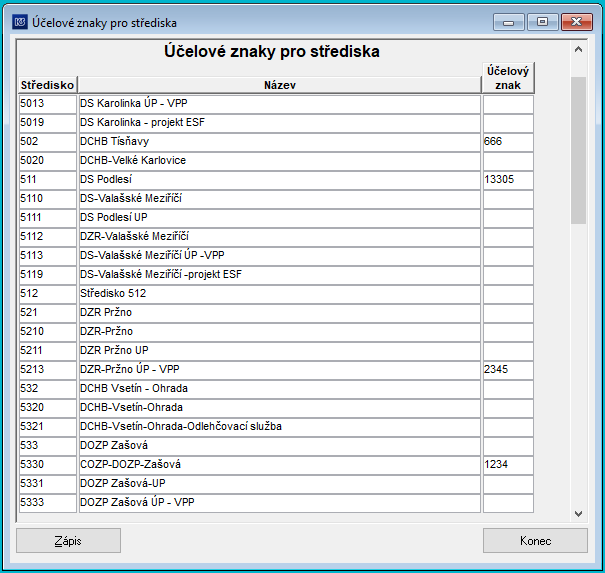605x573 pixels.
Task: Click Účelový znak field for row 5110
Action: click(508, 199)
